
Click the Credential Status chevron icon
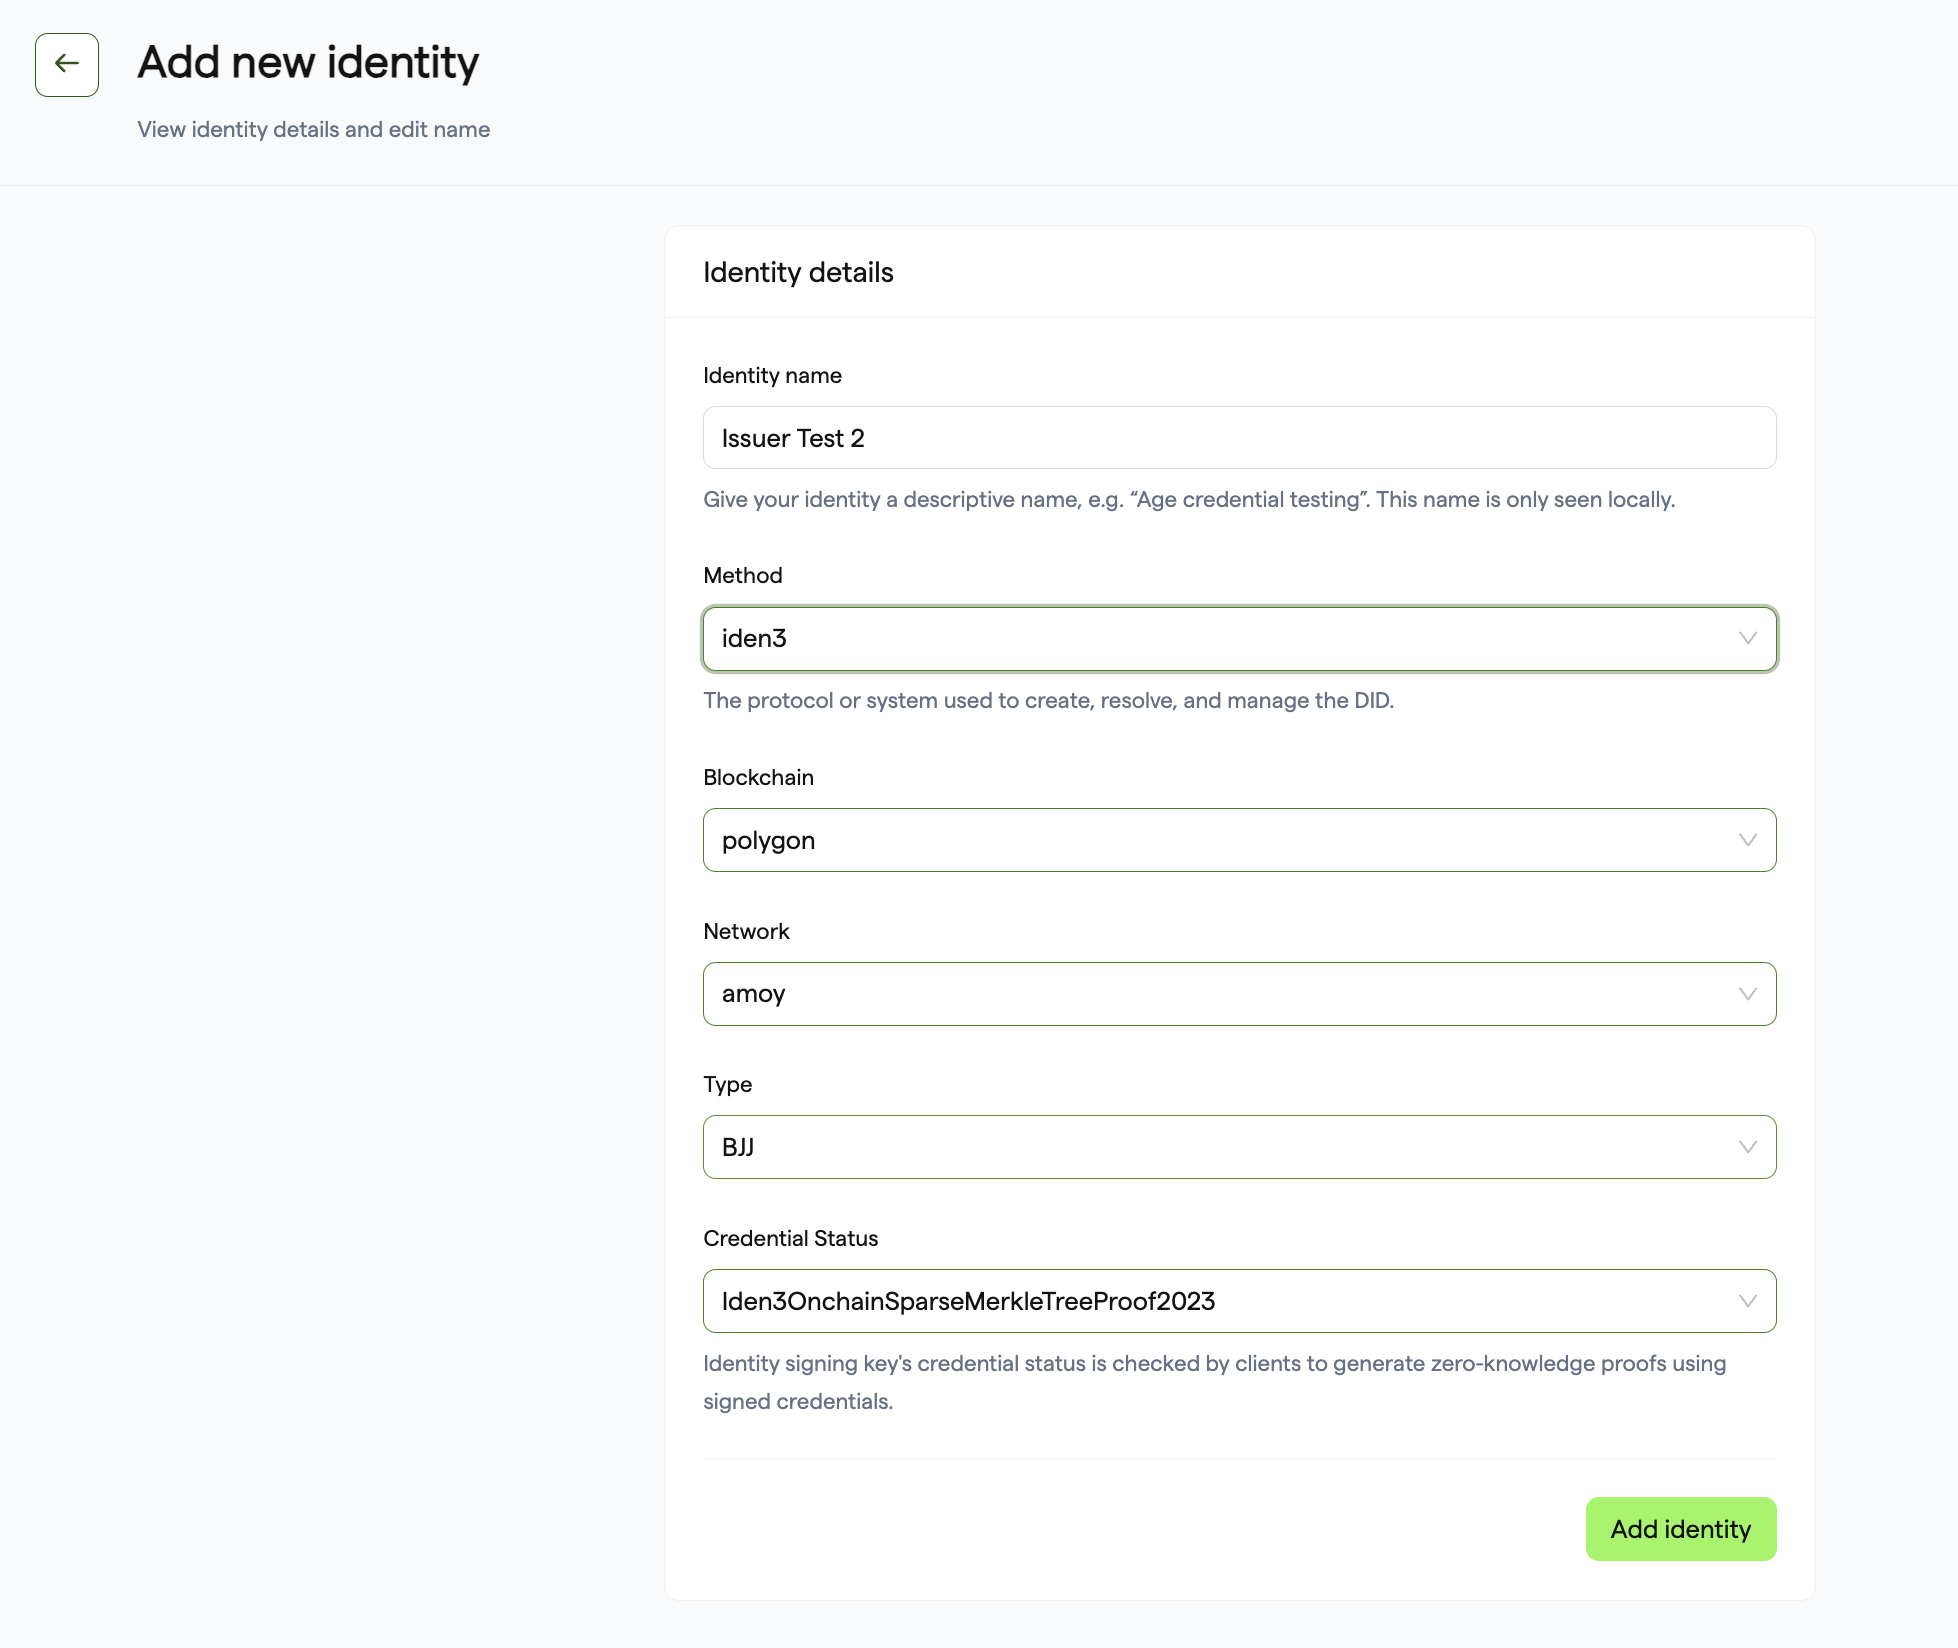[x=1747, y=1301]
